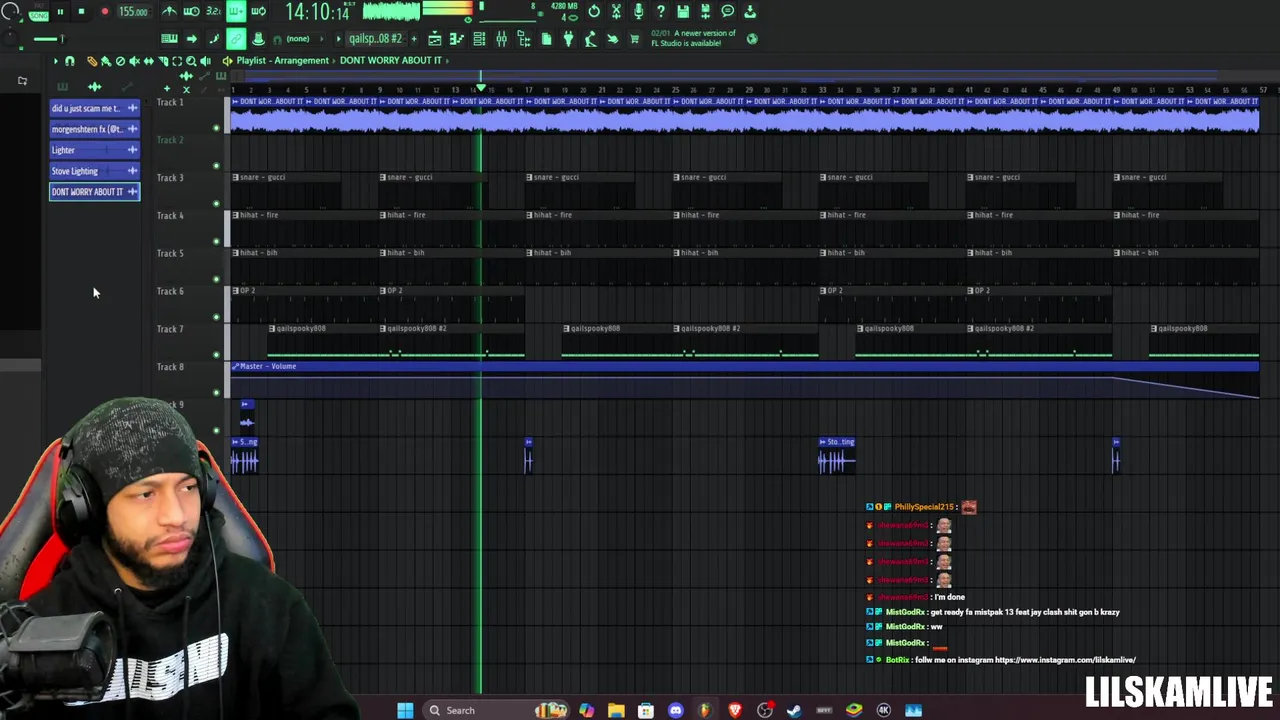Click the undo history icon
Image resolution: width=1280 pixels, height=720 pixels.
[x=594, y=11]
